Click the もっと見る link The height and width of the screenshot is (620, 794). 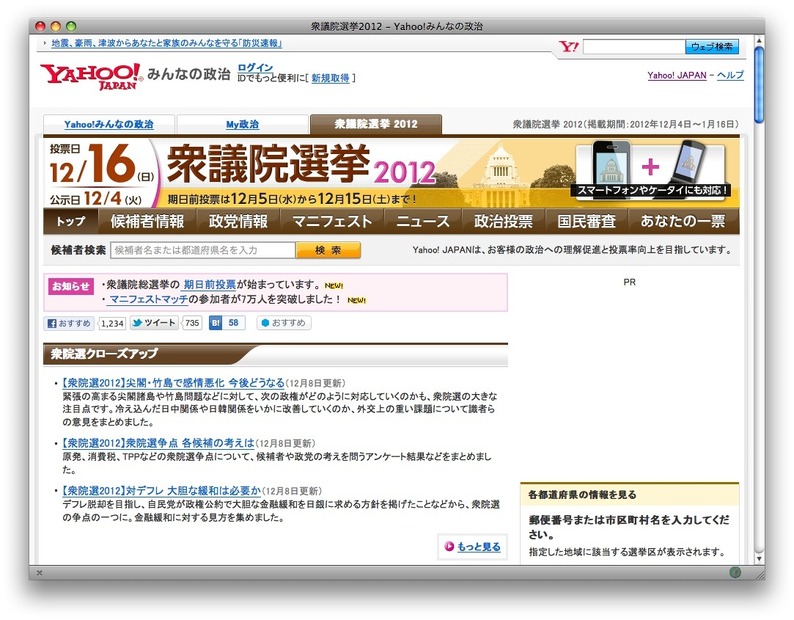479,547
